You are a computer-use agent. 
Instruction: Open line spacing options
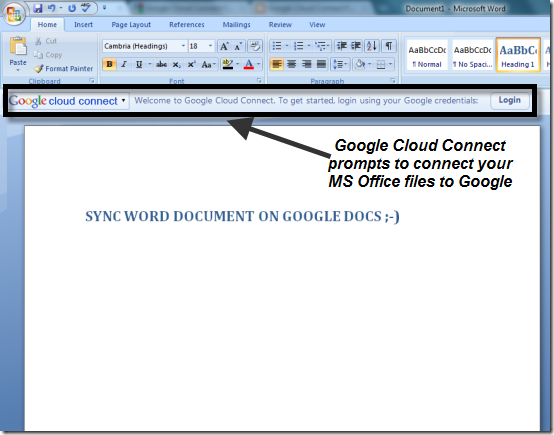point(340,64)
